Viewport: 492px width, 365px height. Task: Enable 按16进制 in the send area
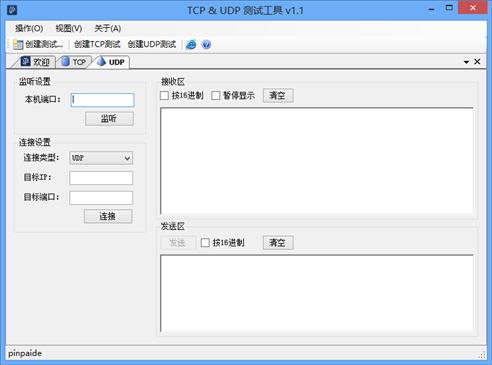(x=223, y=243)
